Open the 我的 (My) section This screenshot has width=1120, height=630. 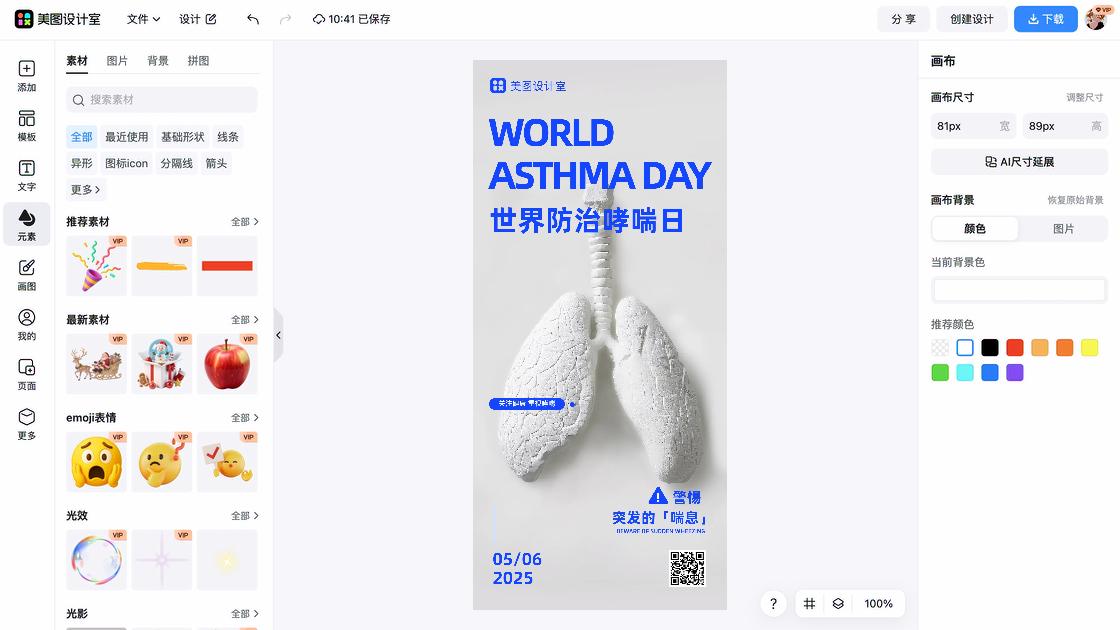[26, 325]
